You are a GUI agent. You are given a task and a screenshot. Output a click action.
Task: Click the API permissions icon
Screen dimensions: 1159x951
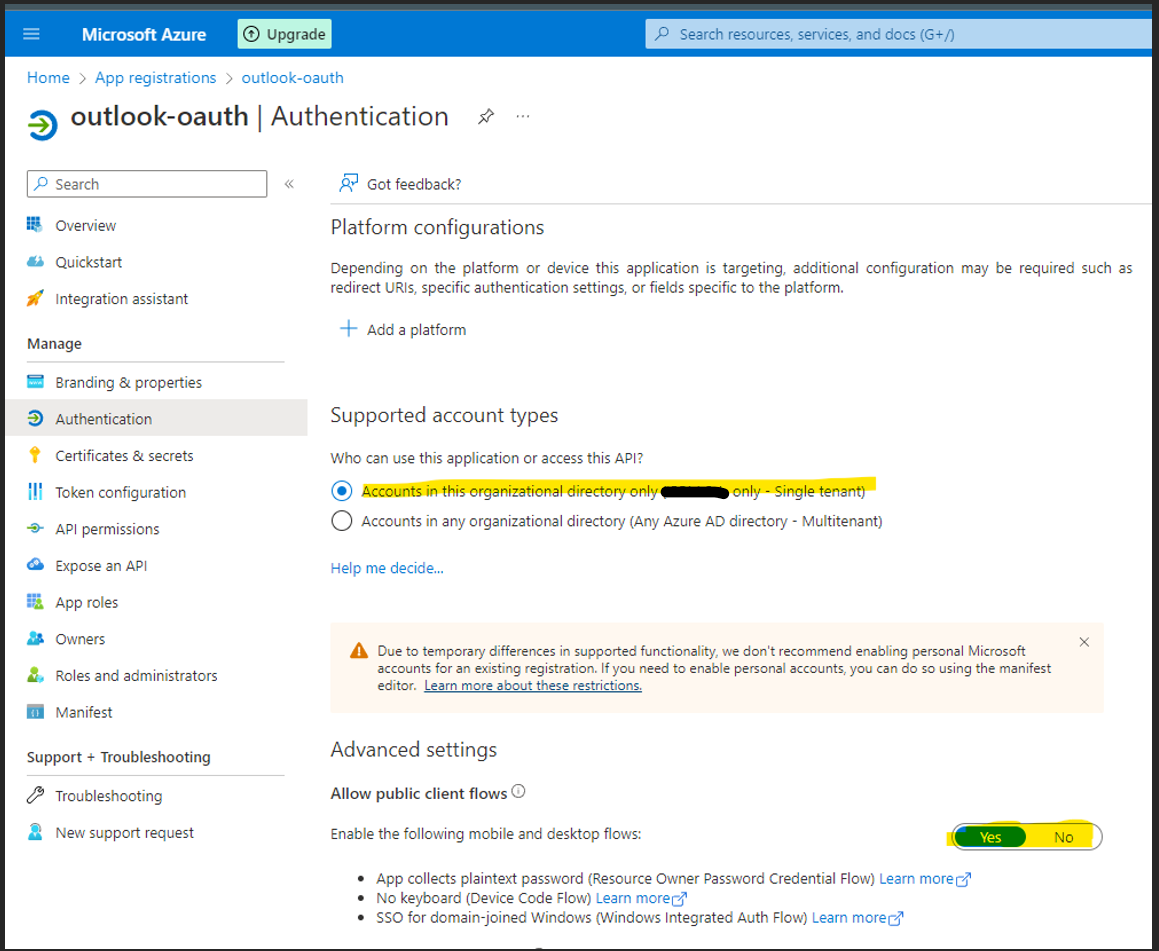(35, 528)
